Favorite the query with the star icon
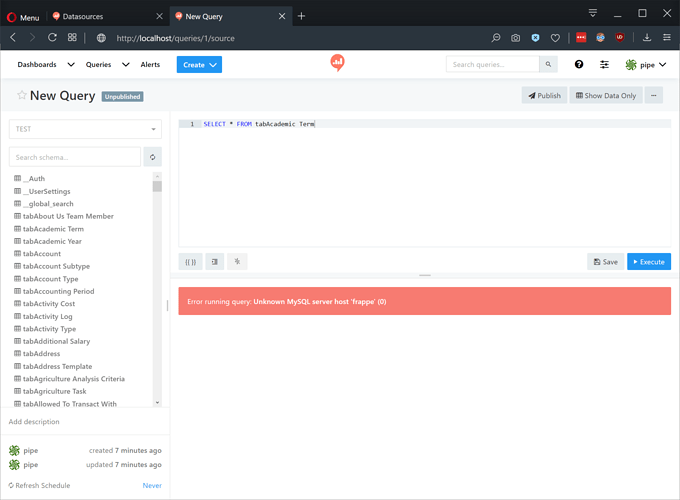680x500 pixels. [x=21, y=95]
